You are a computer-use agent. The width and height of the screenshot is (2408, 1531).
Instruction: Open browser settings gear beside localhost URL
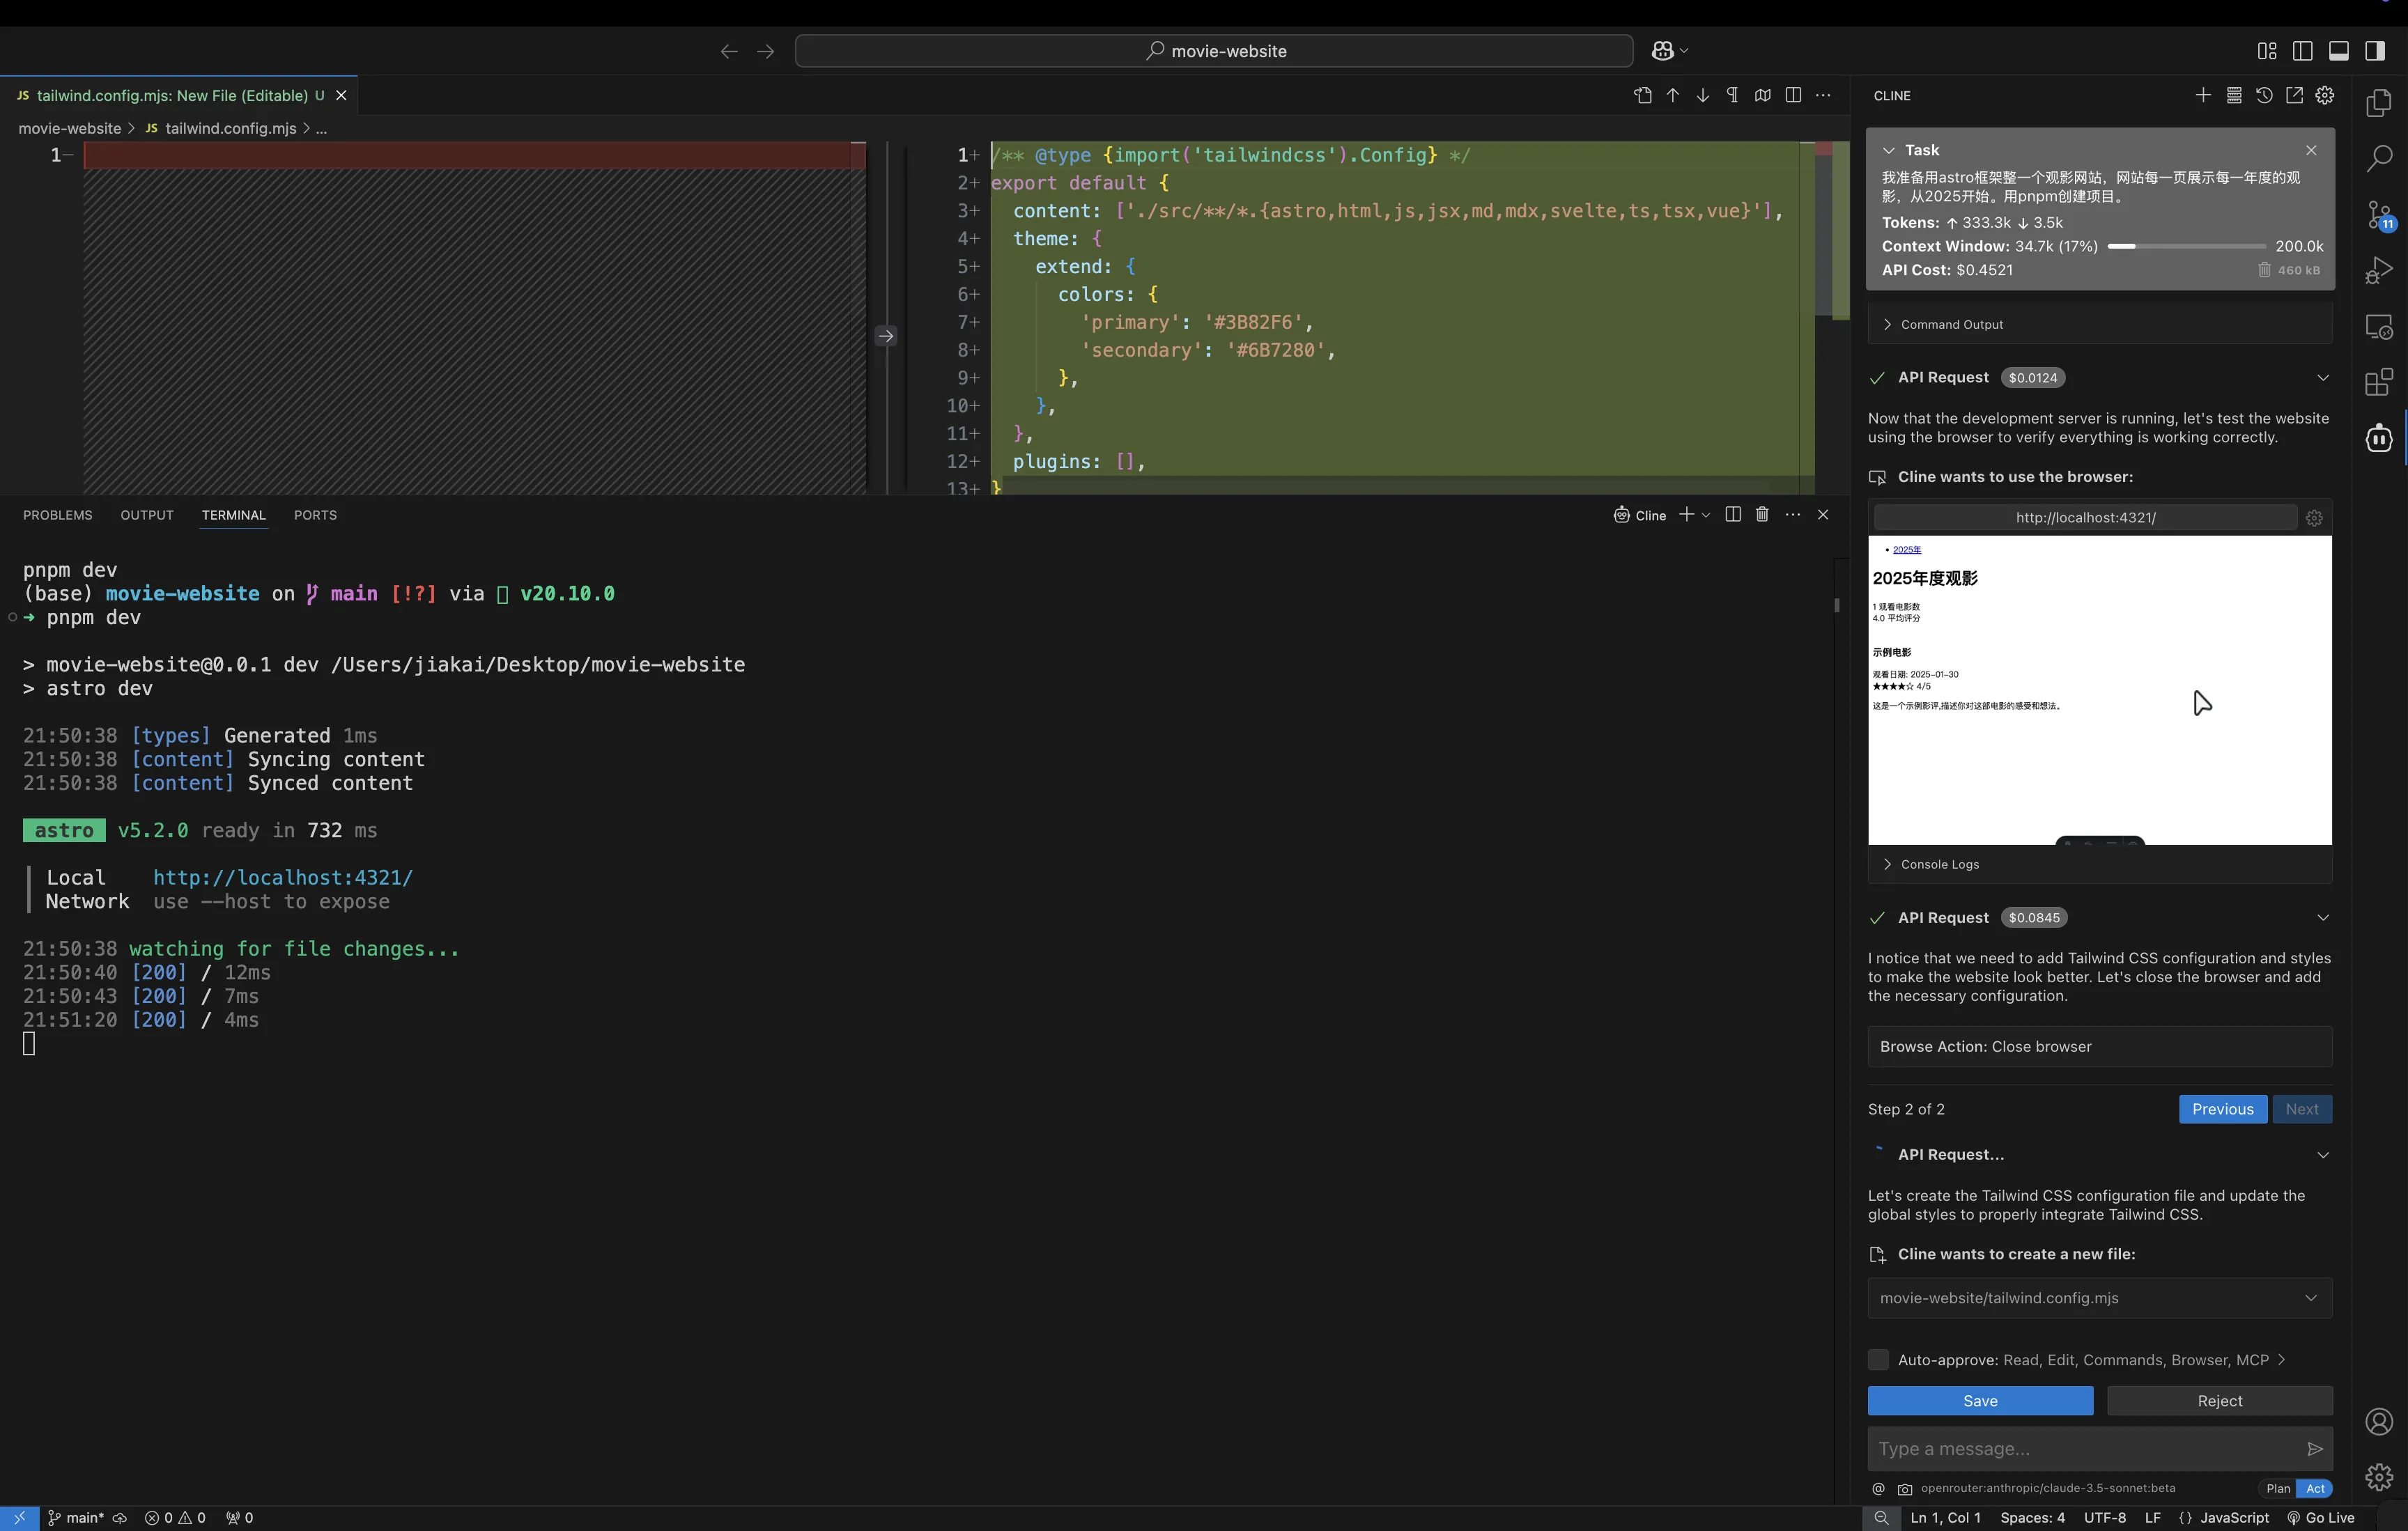[2314, 518]
